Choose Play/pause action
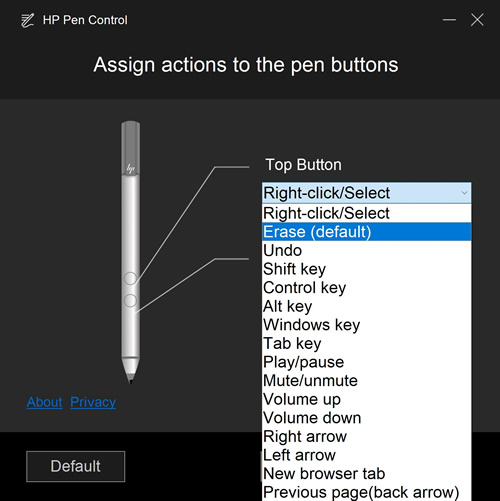 (367, 362)
